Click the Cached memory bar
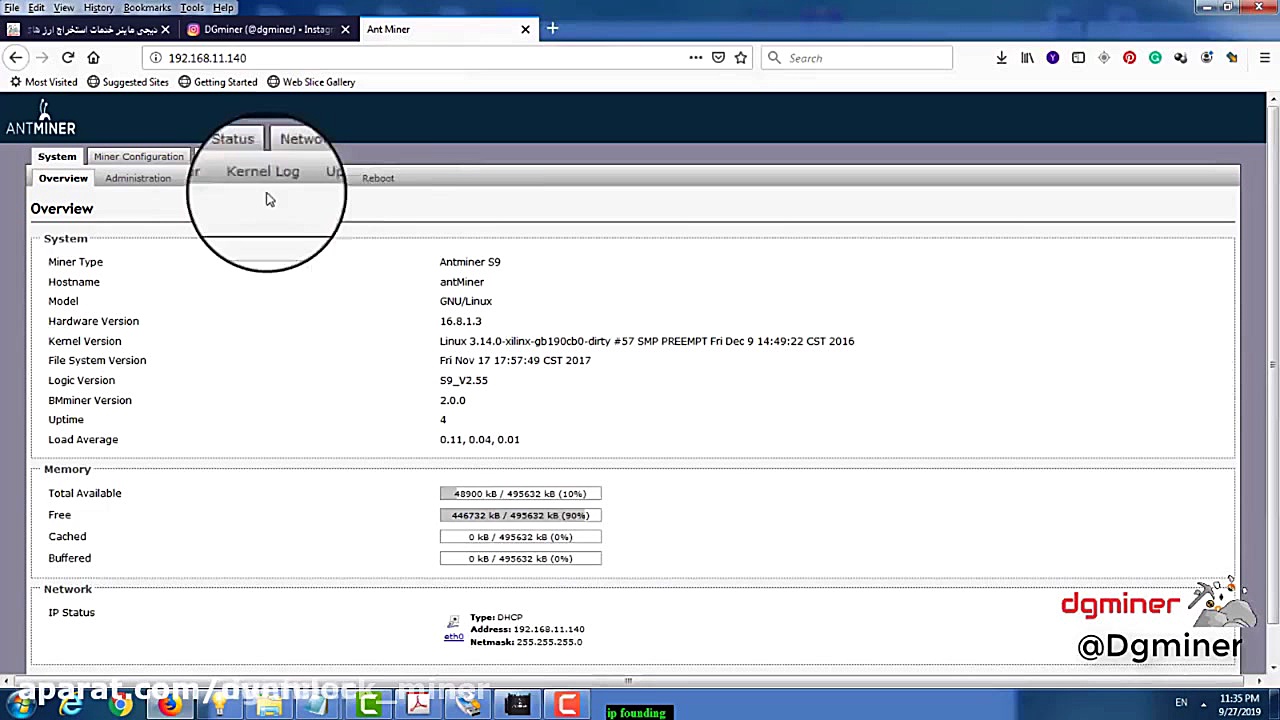 (x=520, y=537)
